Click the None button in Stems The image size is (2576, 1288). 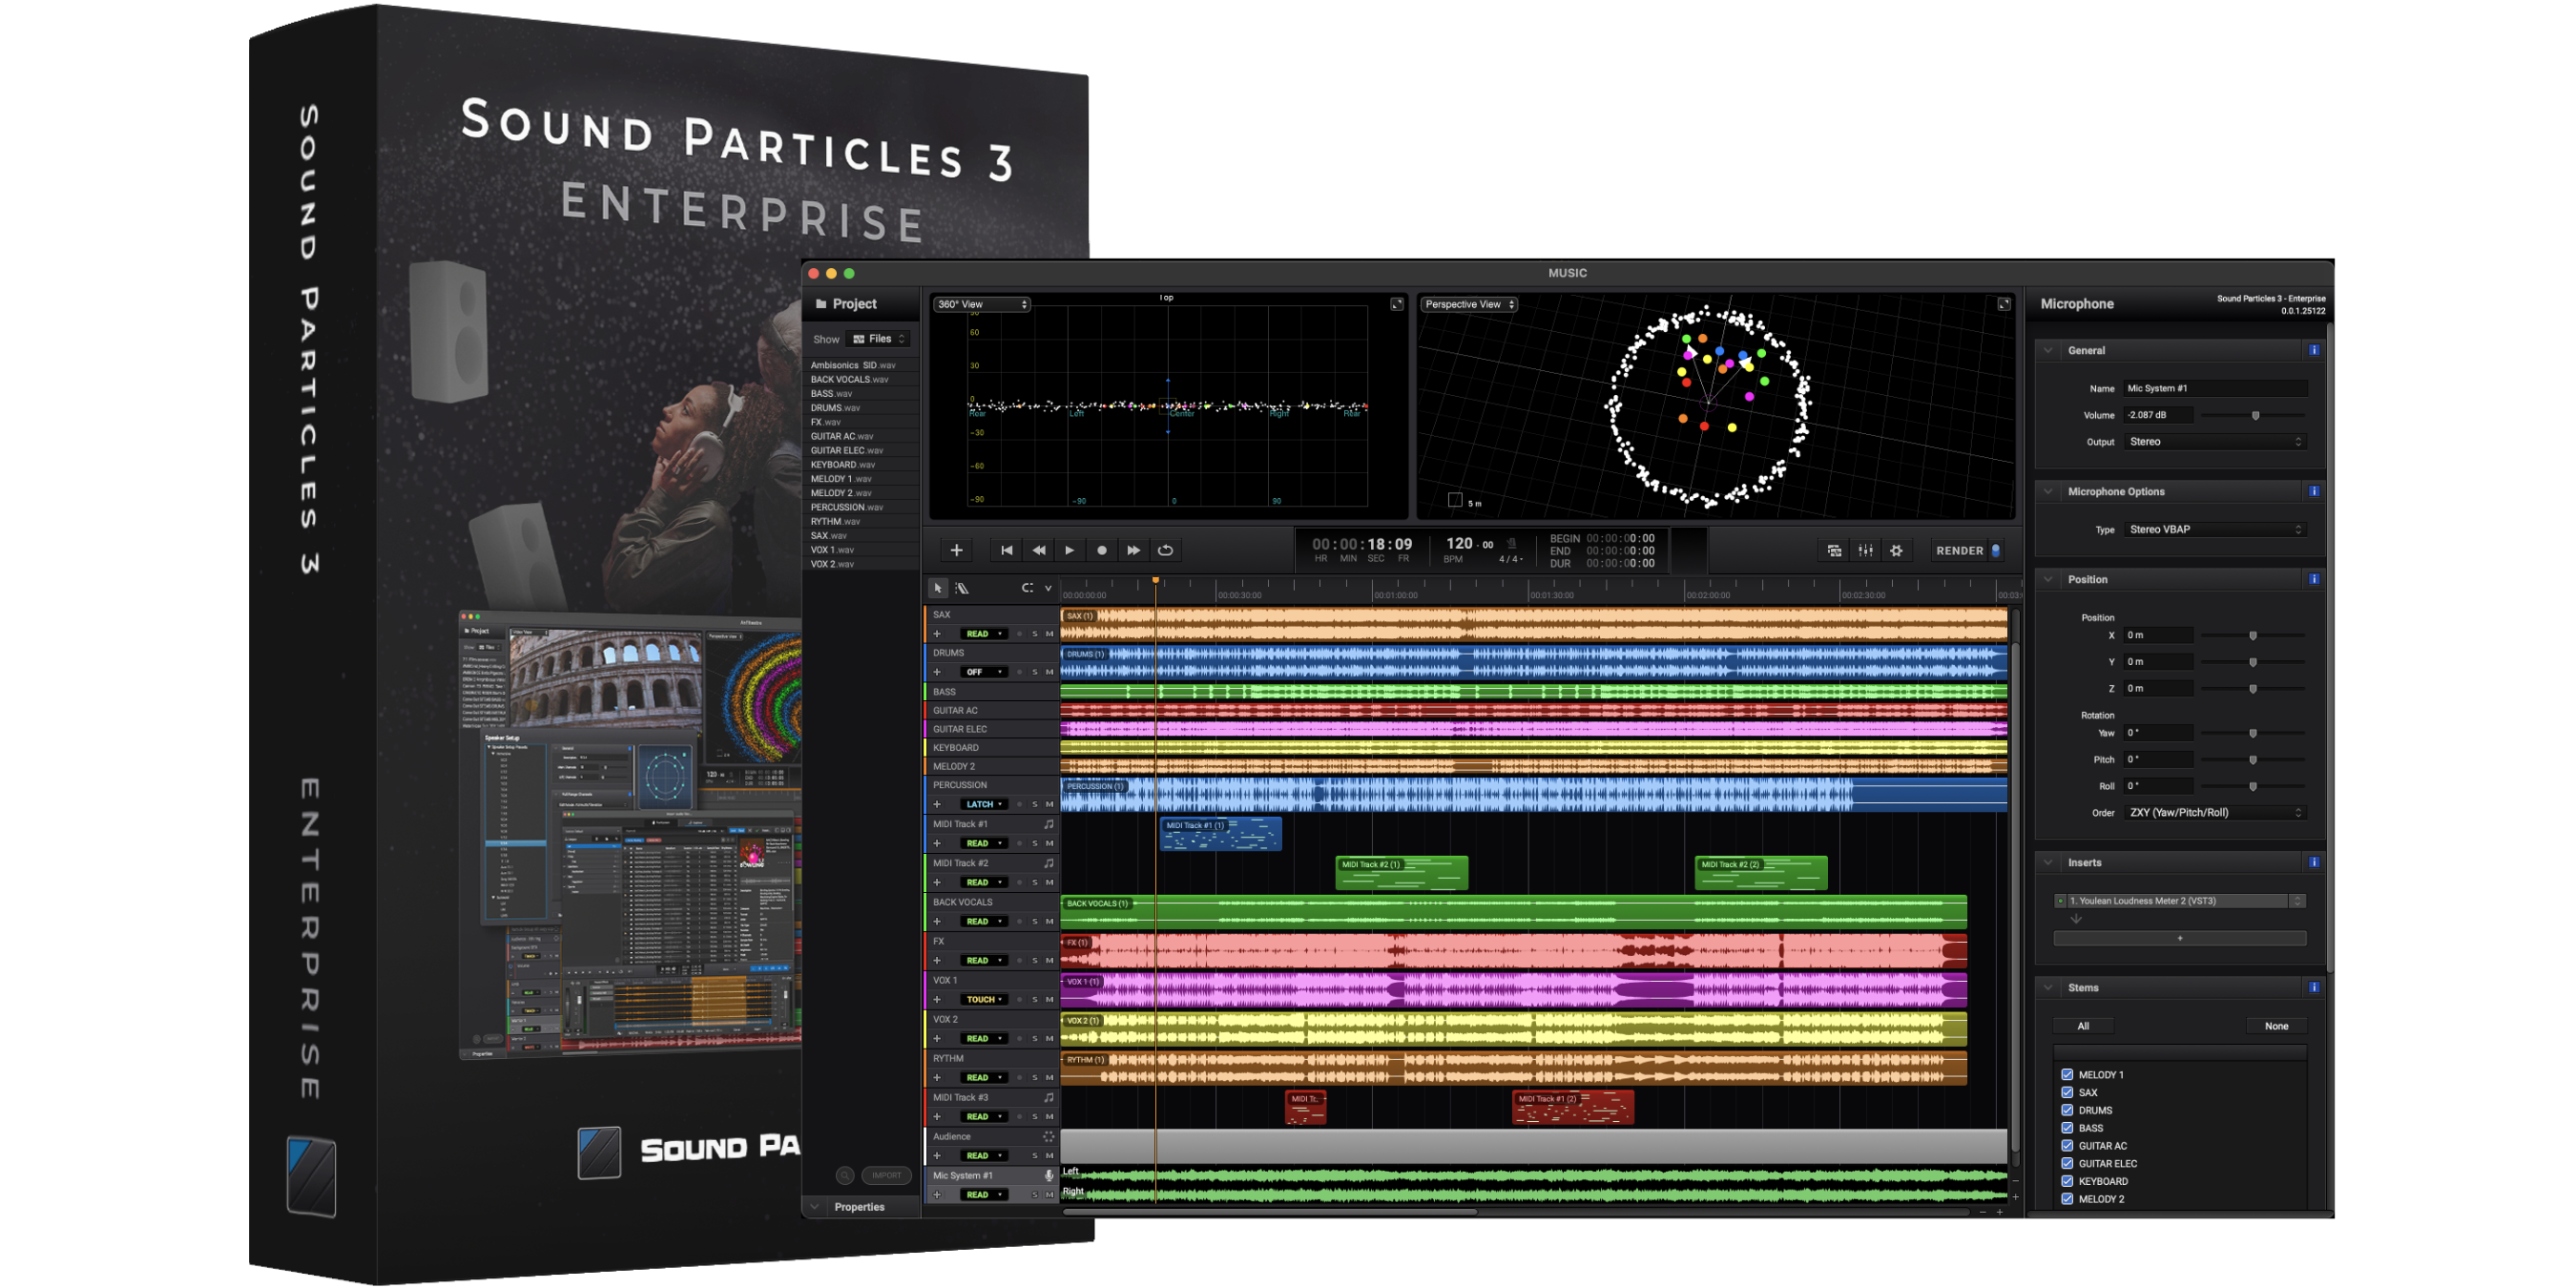[x=2276, y=1026]
